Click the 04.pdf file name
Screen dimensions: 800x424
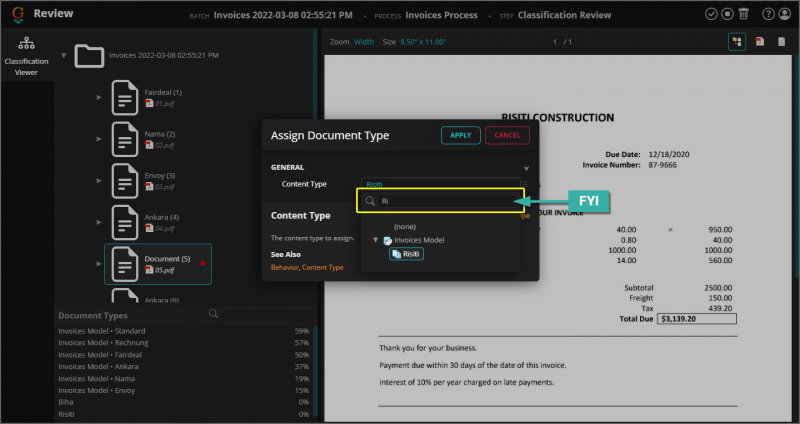[165, 229]
